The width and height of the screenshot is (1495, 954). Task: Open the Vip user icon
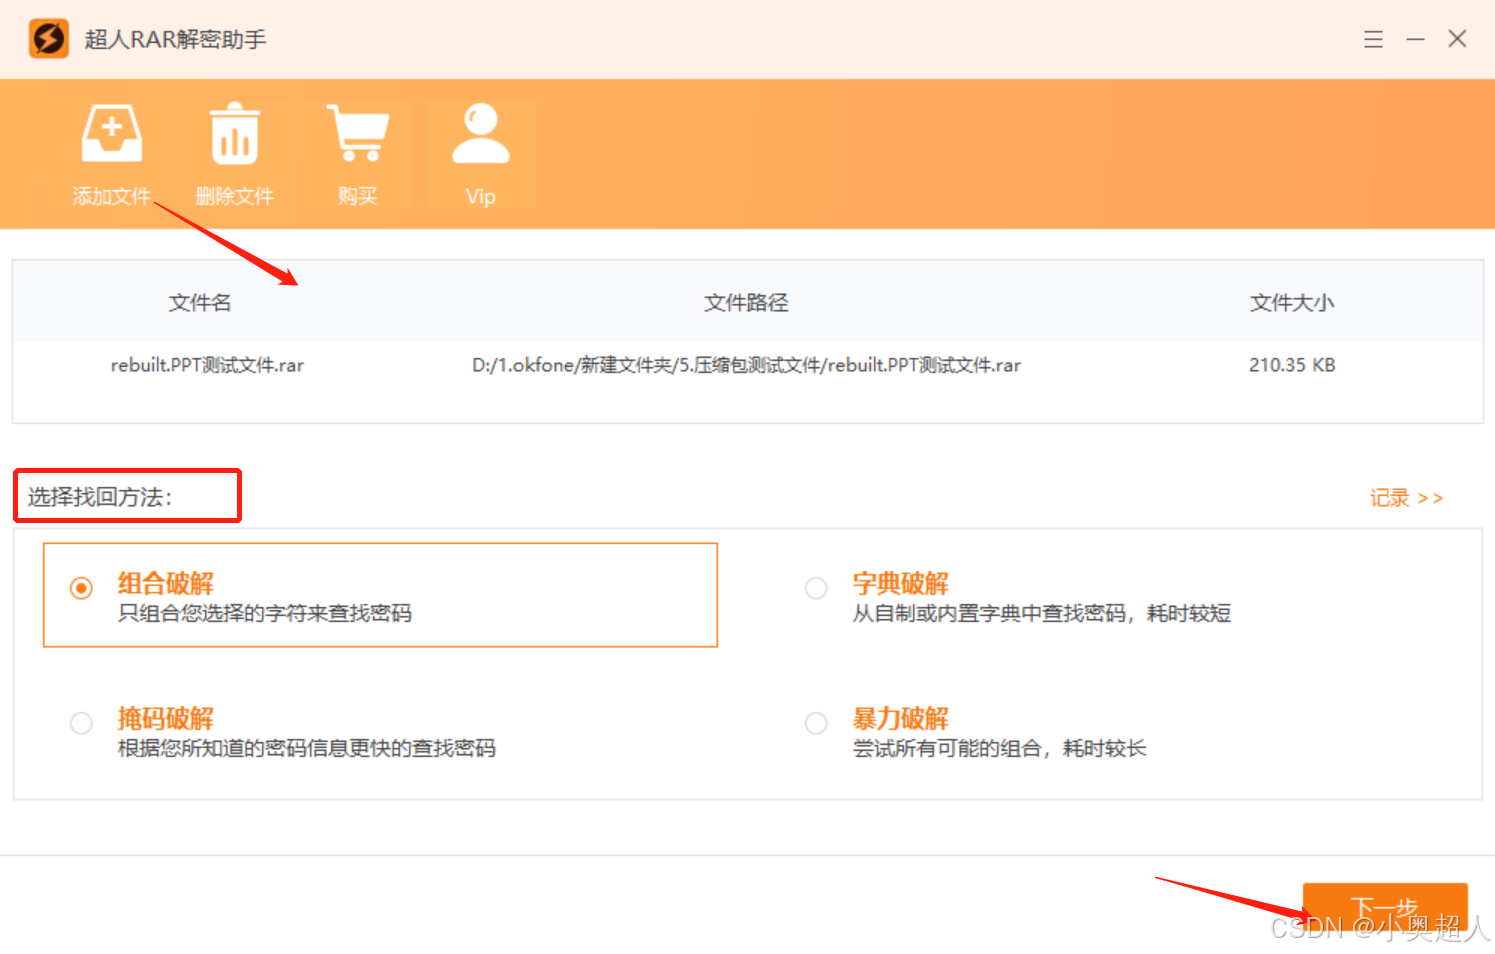pos(481,133)
